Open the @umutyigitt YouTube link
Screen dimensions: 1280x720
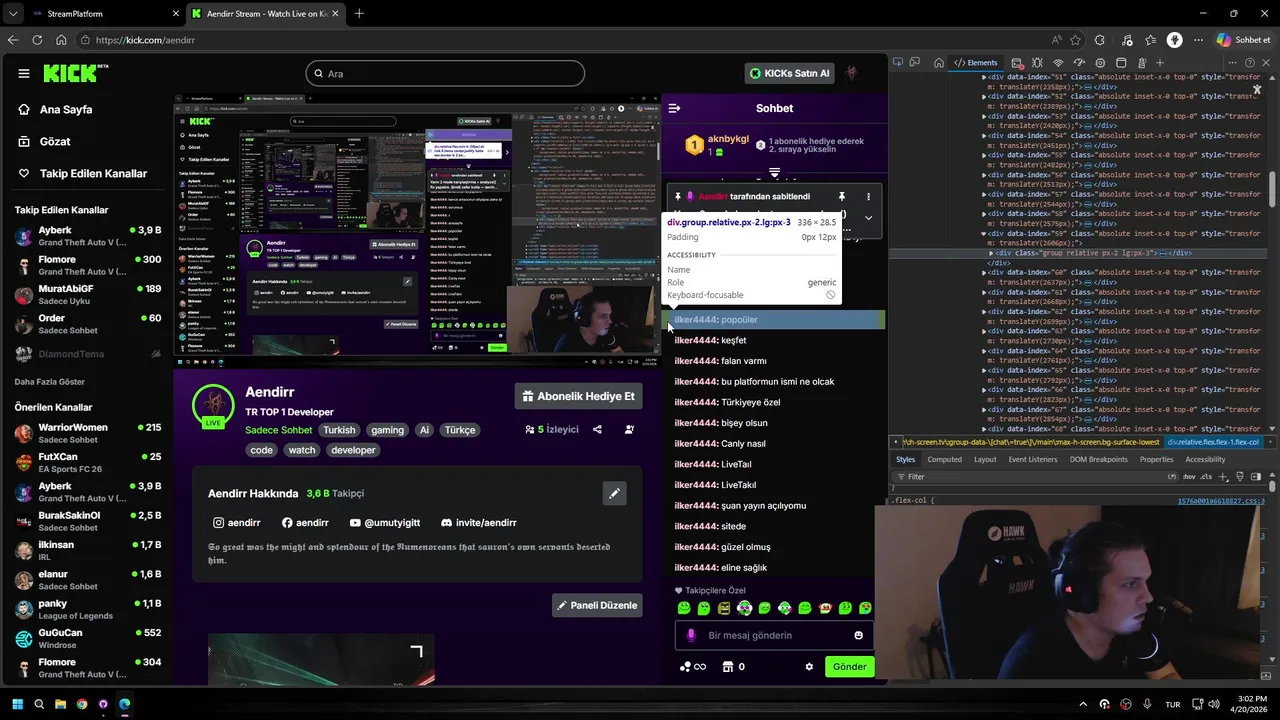tap(385, 523)
